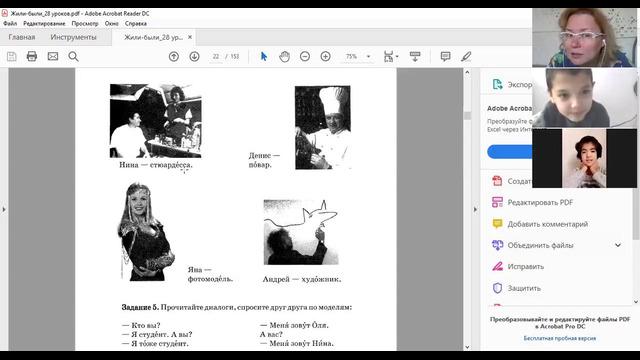The height and width of the screenshot is (360, 640).
Task: Click the document vertical scrollbar thumb
Action: pos(467,116)
